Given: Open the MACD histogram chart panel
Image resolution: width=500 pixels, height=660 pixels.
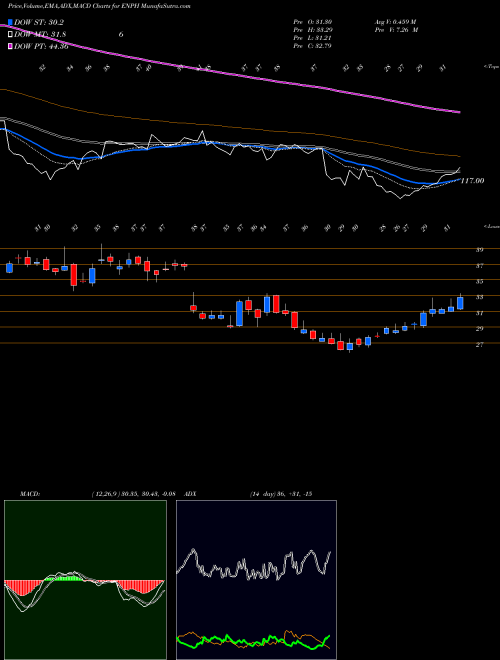Looking at the screenshot, I should pyautogui.click(x=85, y=580).
